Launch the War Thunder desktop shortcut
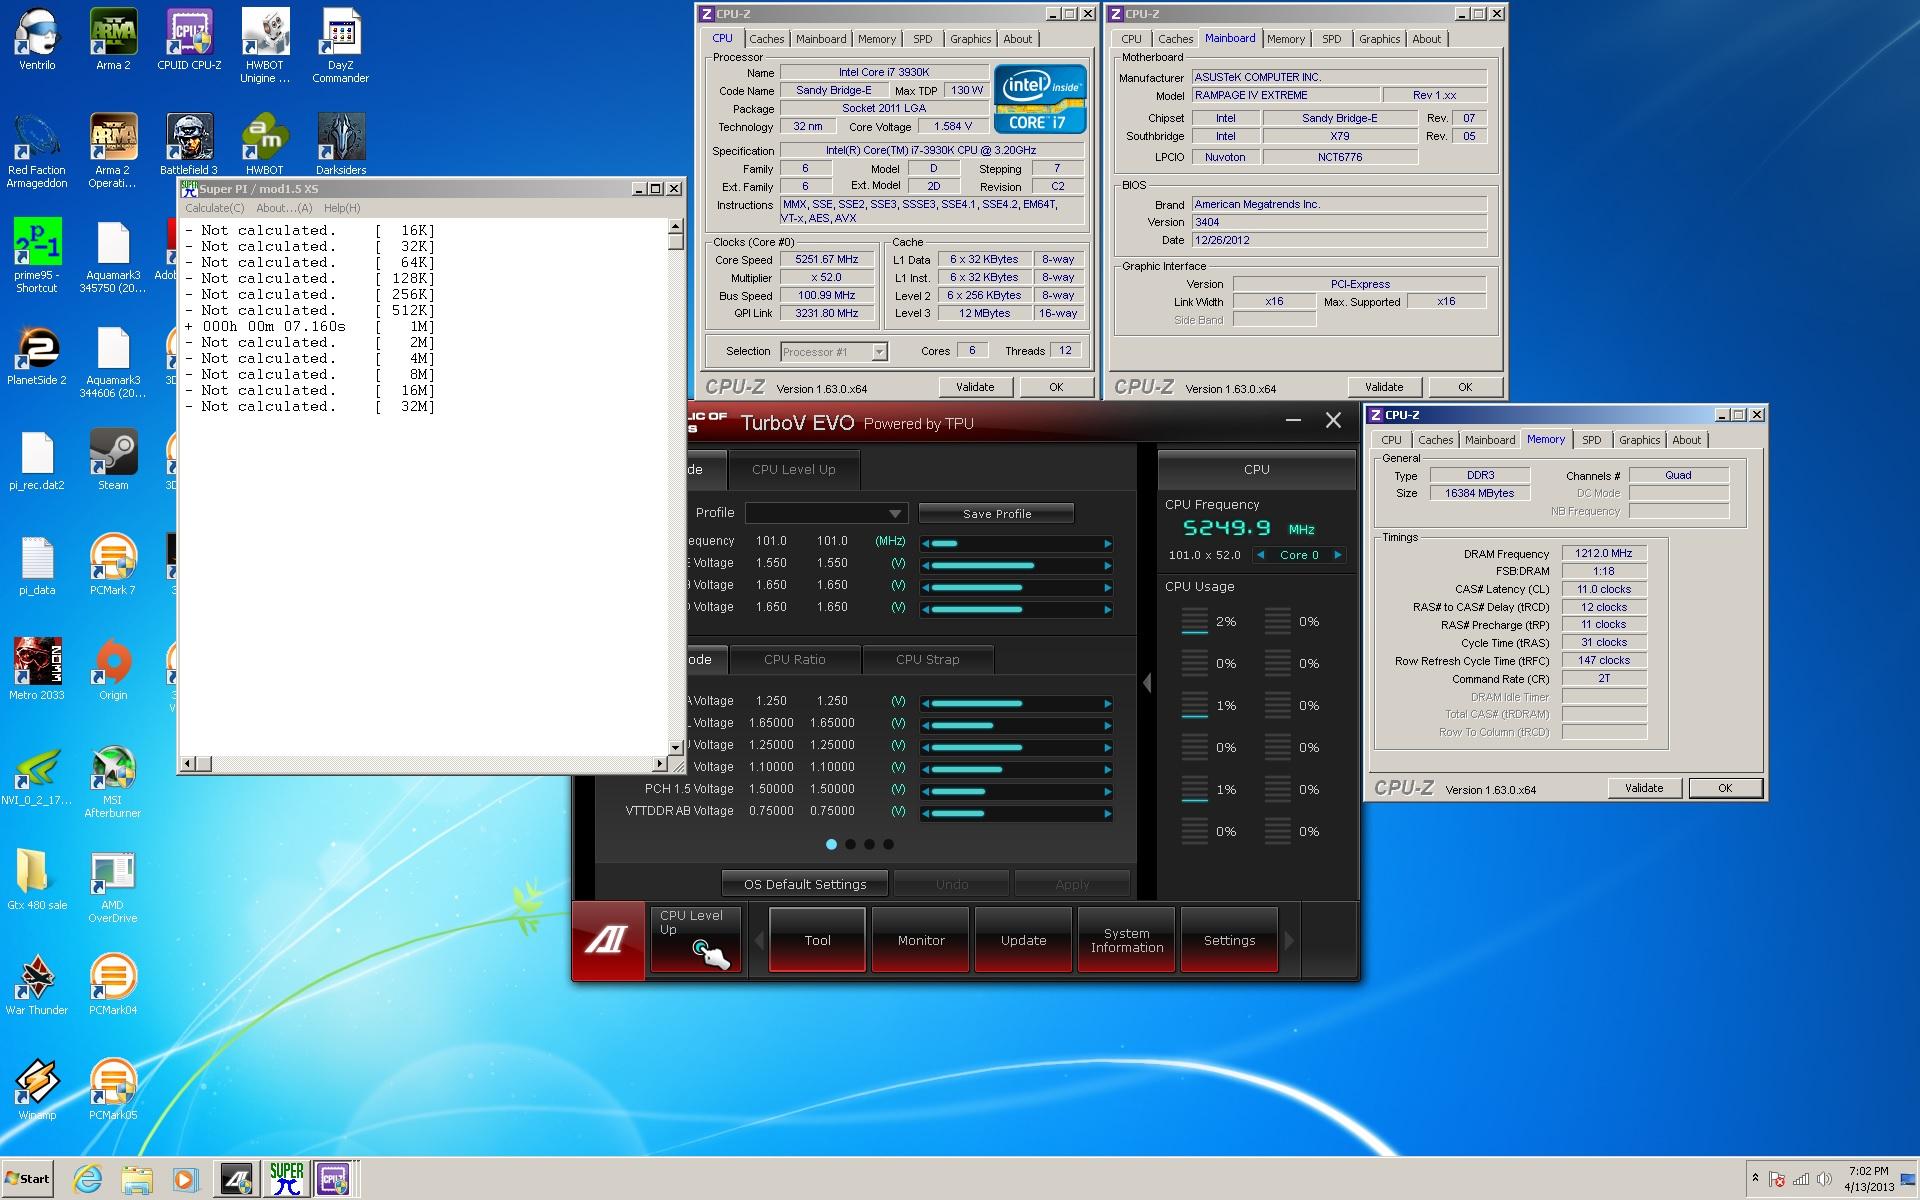 pyautogui.click(x=37, y=985)
